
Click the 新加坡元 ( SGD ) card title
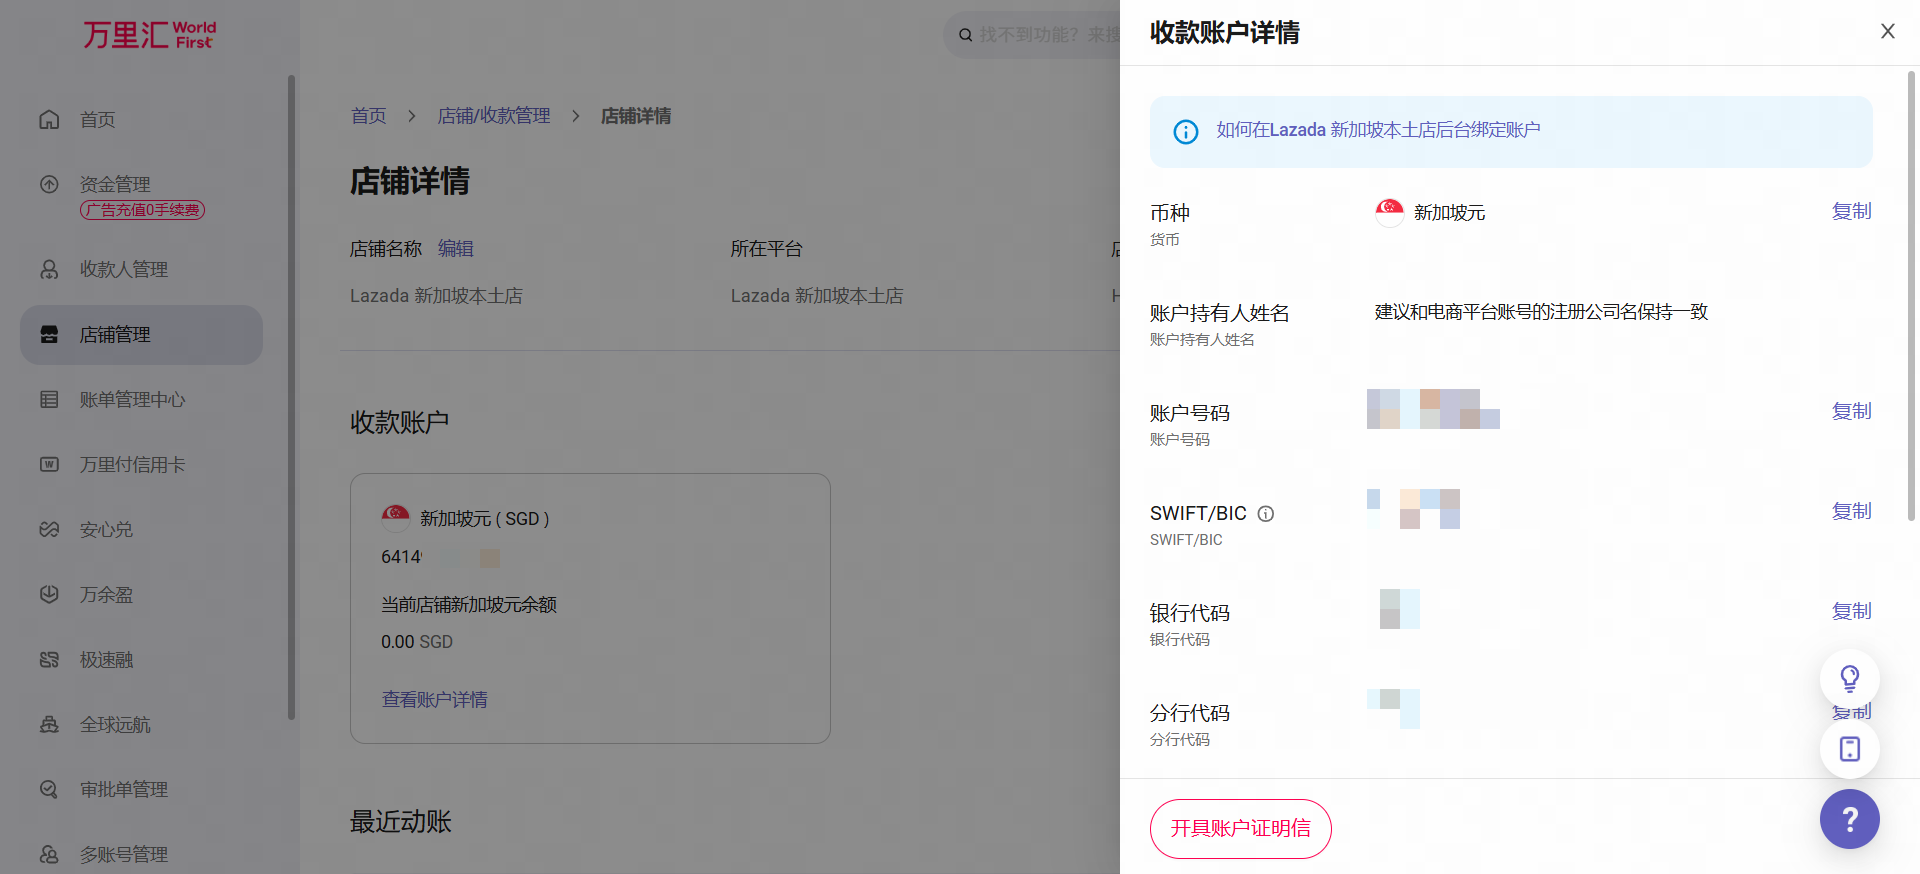(485, 519)
